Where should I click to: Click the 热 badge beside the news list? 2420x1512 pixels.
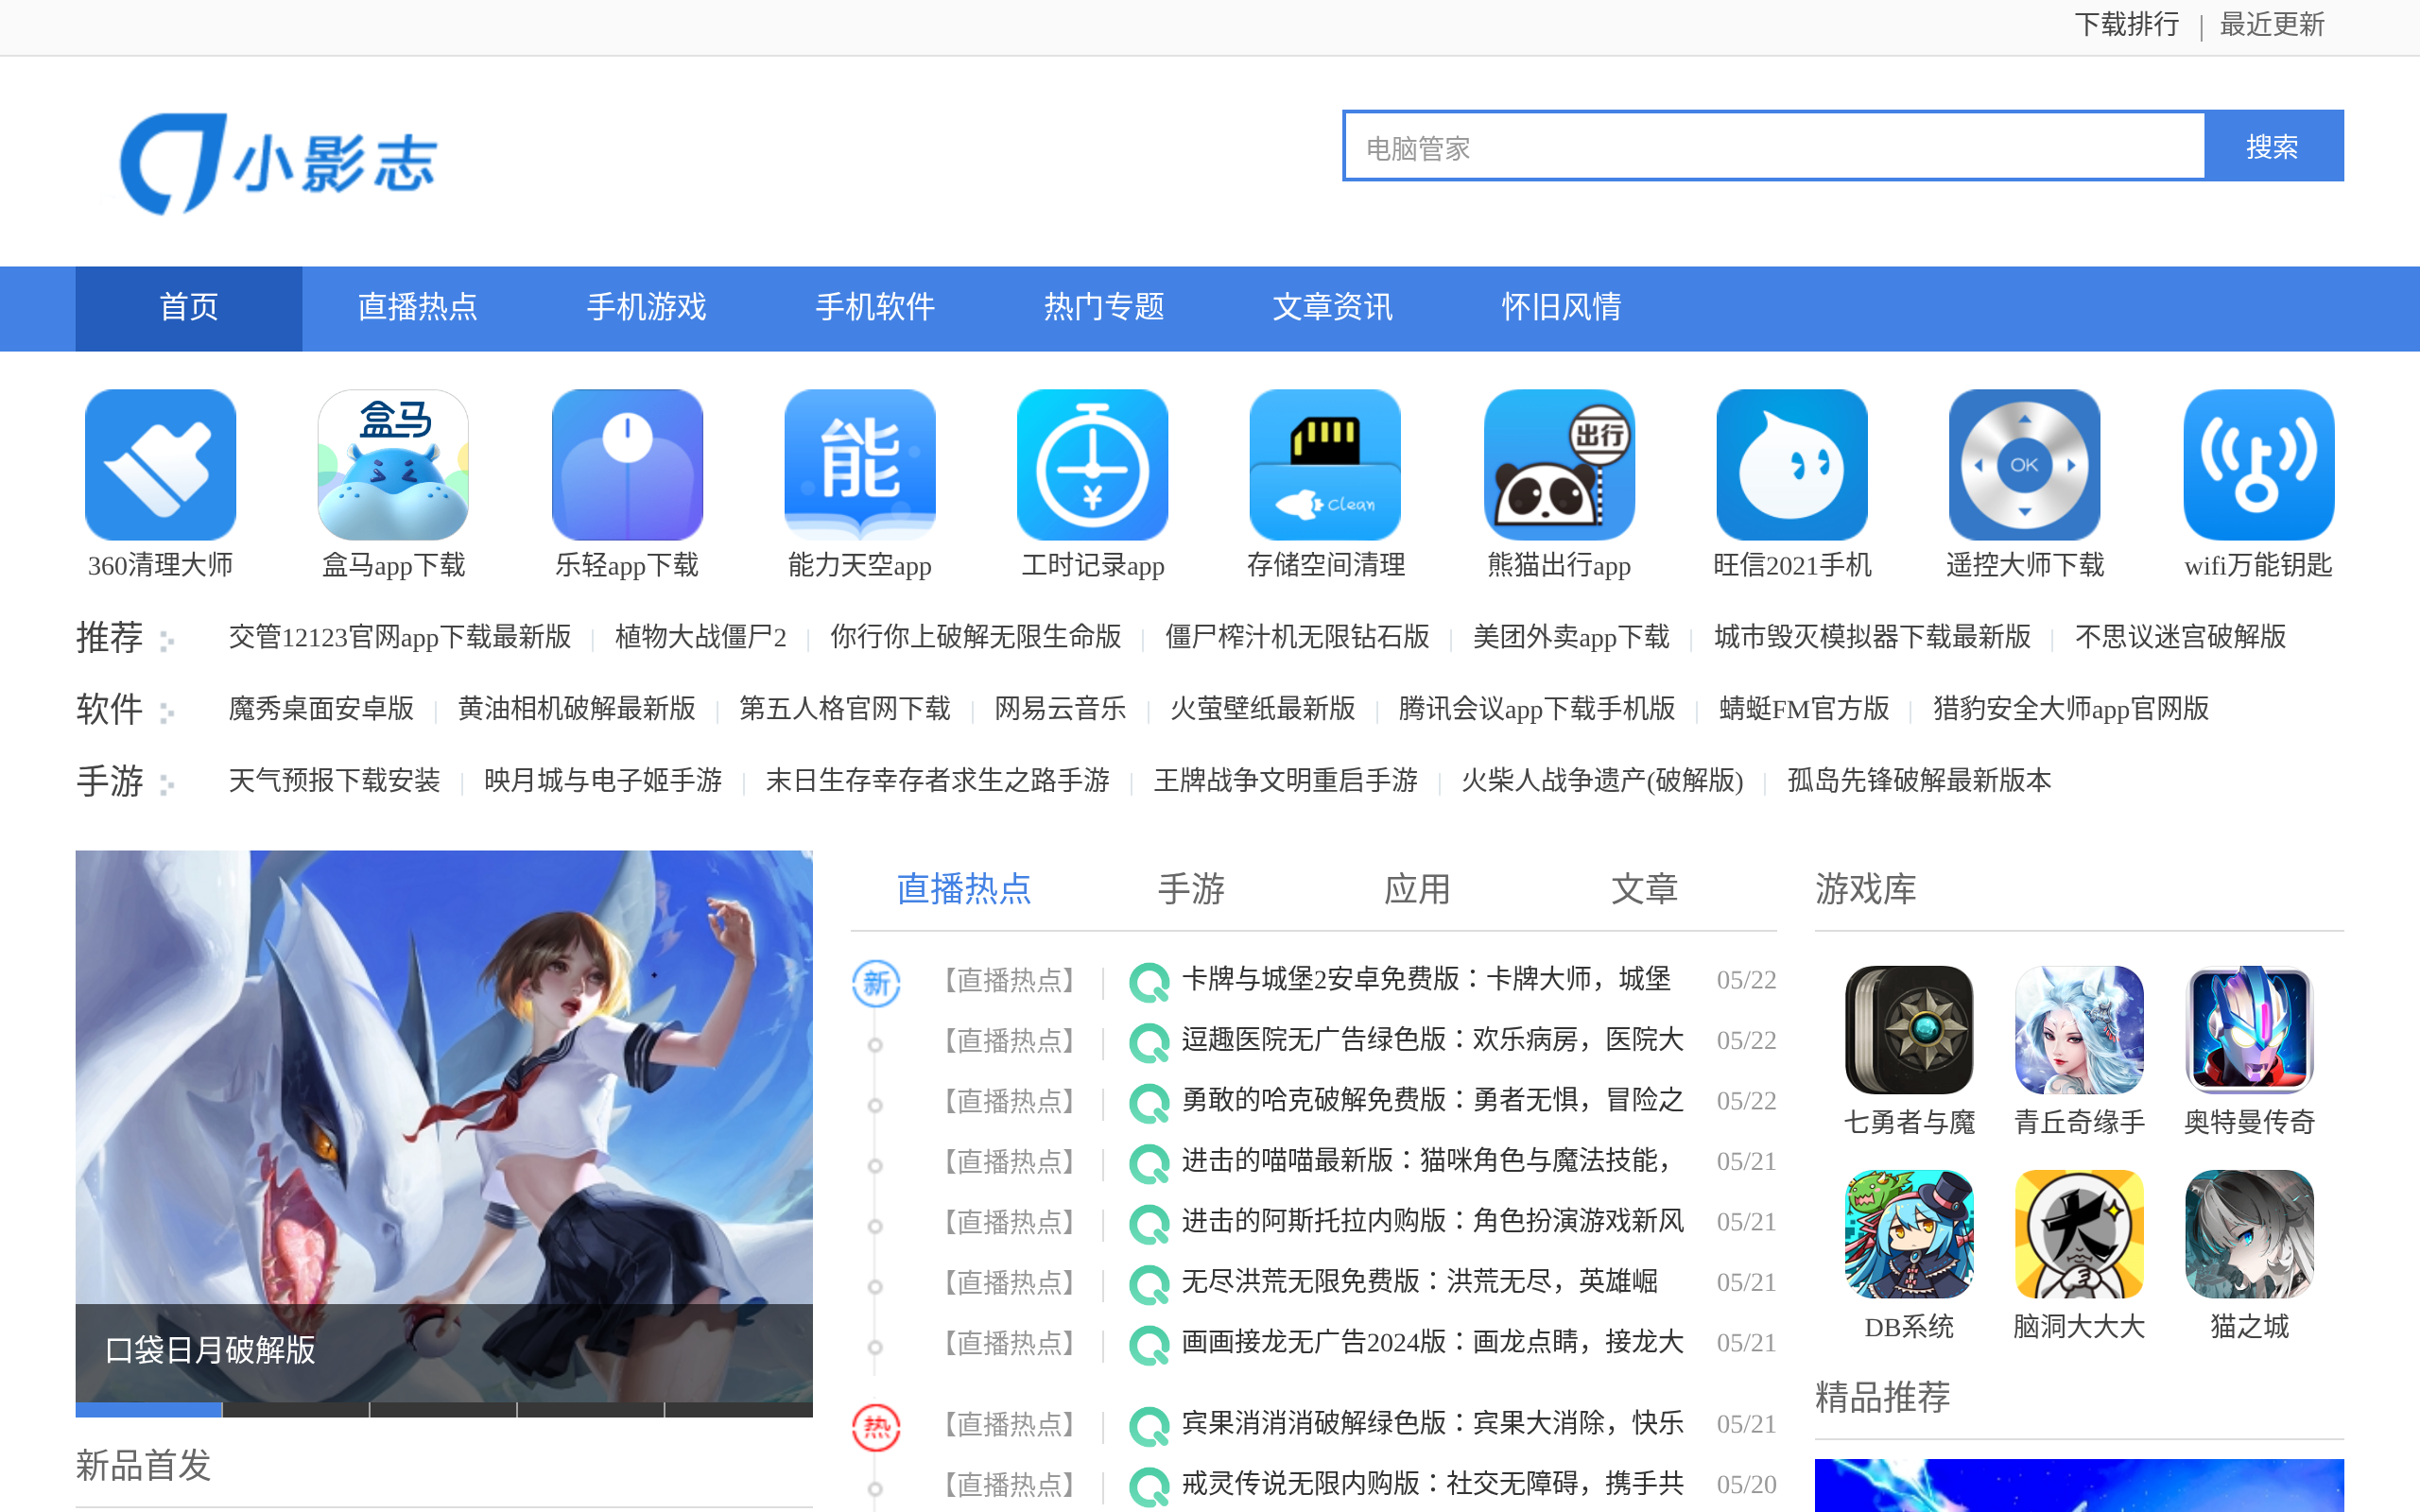[876, 1427]
